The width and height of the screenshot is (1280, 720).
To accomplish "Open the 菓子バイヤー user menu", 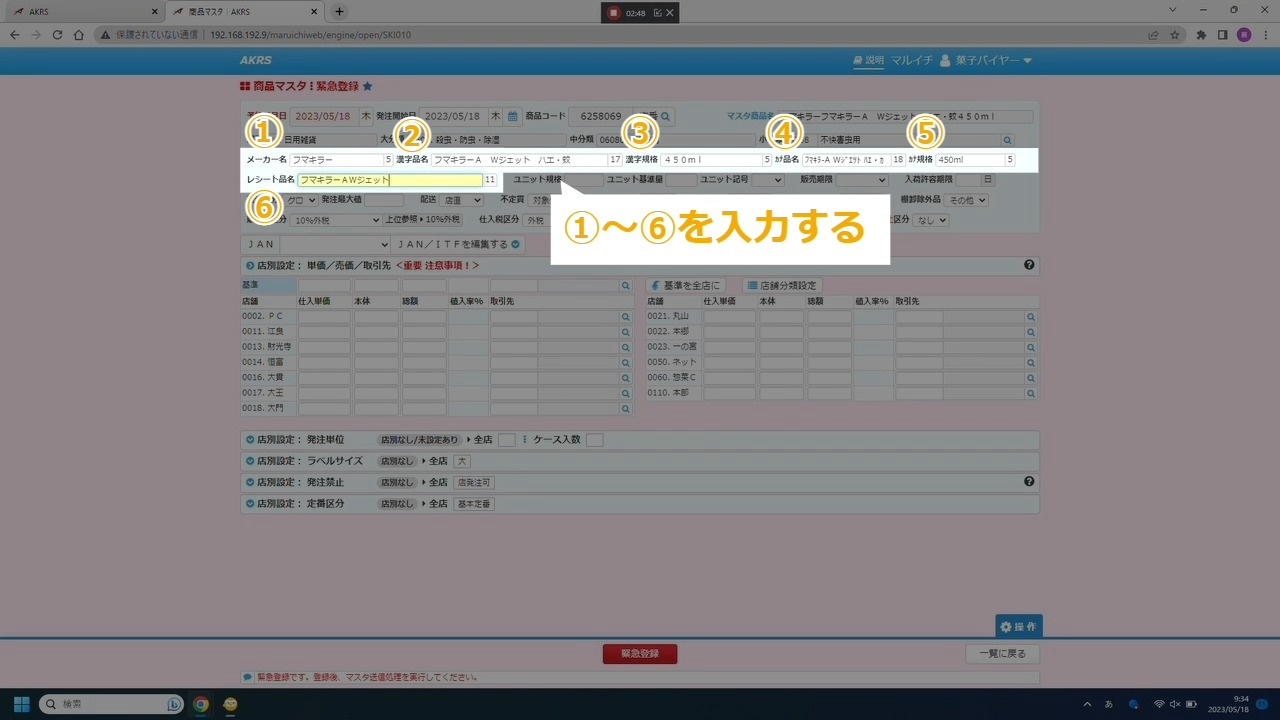I will pyautogui.click(x=985, y=61).
